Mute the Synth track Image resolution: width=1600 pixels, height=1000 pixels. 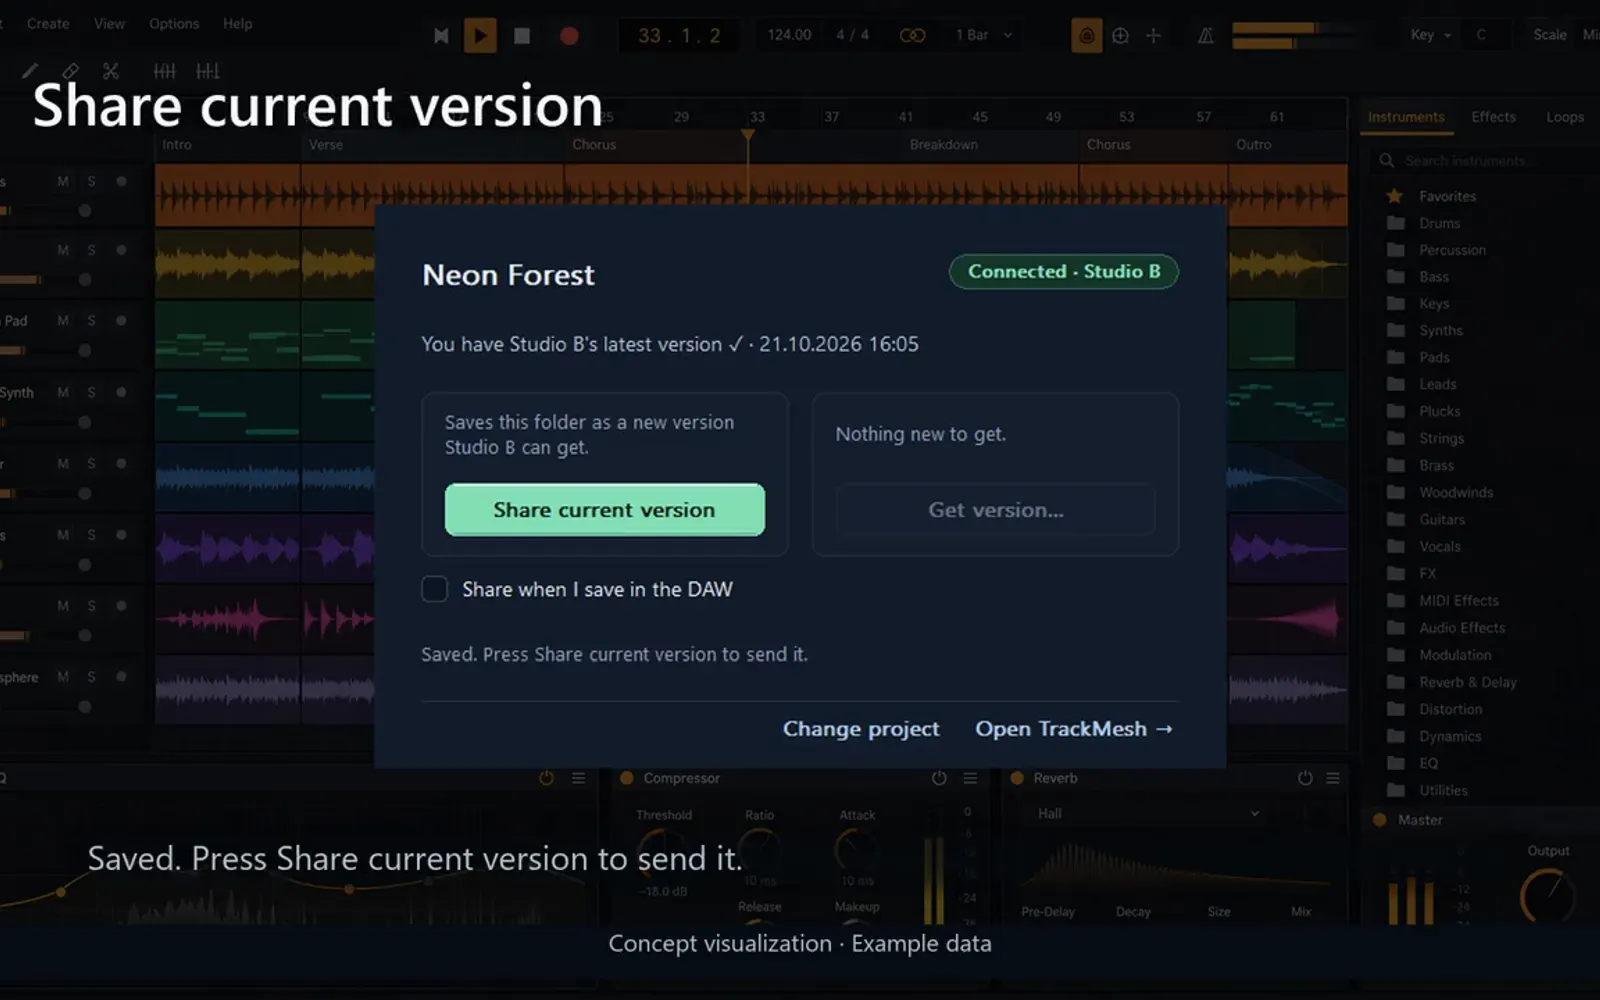(x=63, y=392)
